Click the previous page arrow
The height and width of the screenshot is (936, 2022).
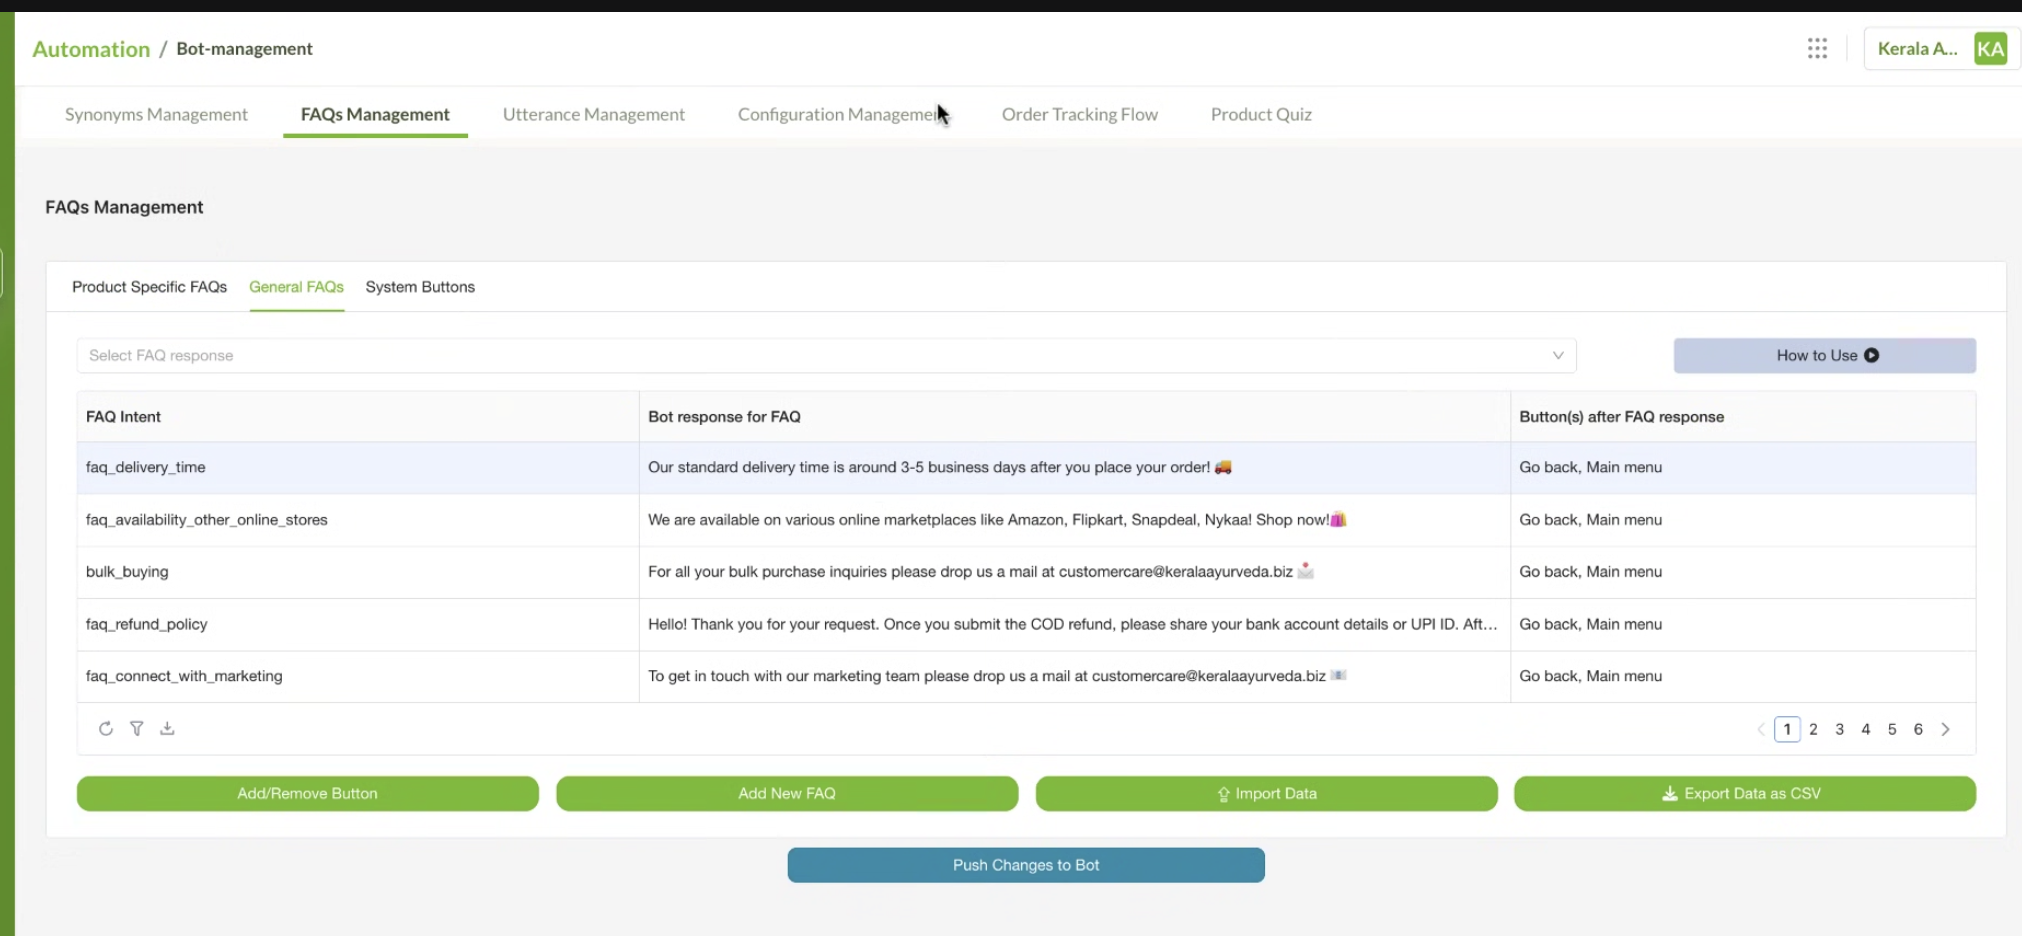pyautogui.click(x=1761, y=729)
